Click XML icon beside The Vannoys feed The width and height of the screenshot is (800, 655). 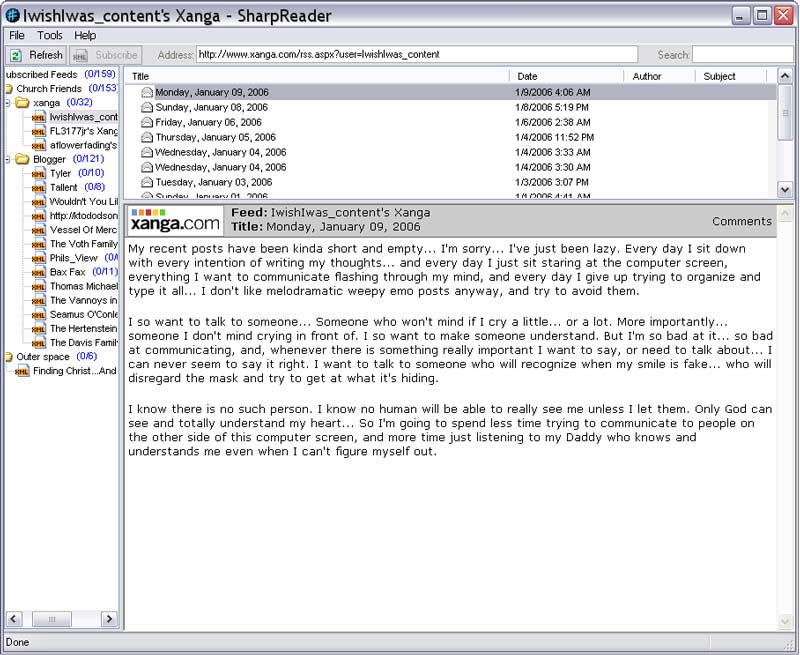(38, 300)
